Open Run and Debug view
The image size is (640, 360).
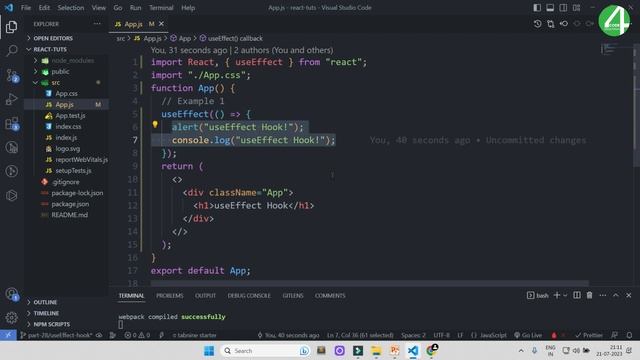click(x=11, y=99)
